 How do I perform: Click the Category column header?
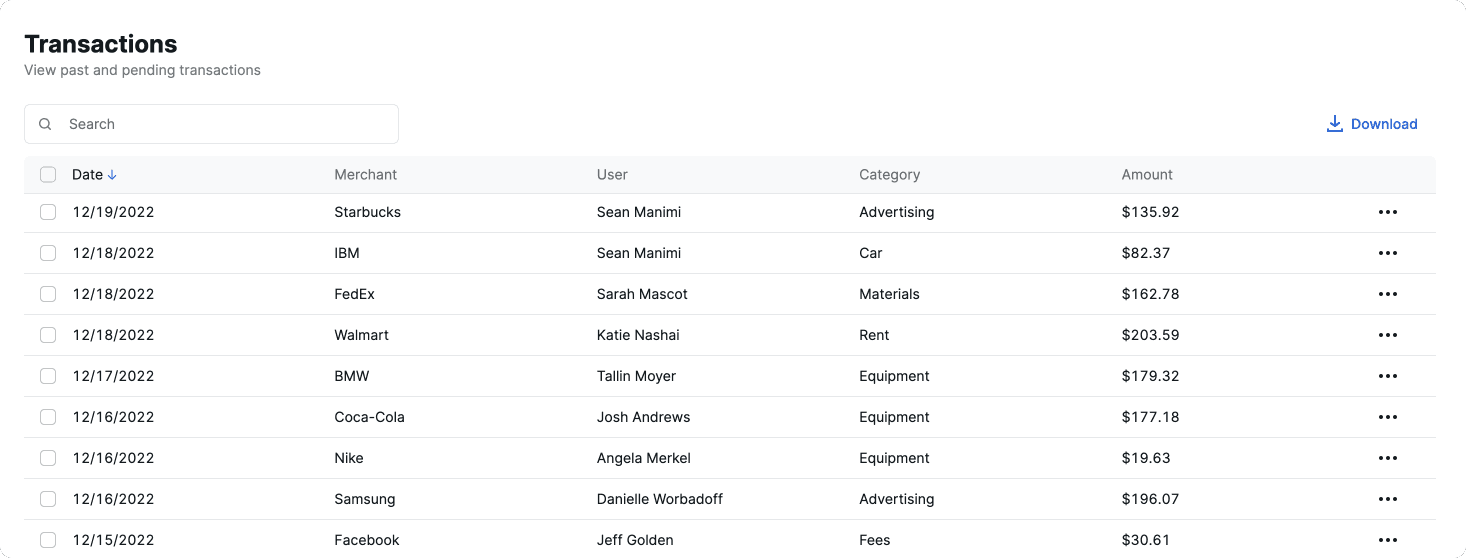click(889, 174)
